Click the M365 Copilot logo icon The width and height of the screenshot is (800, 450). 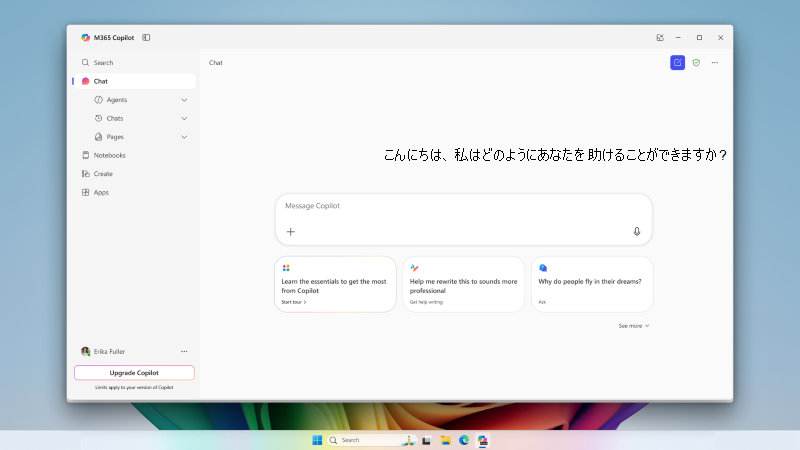pos(86,37)
